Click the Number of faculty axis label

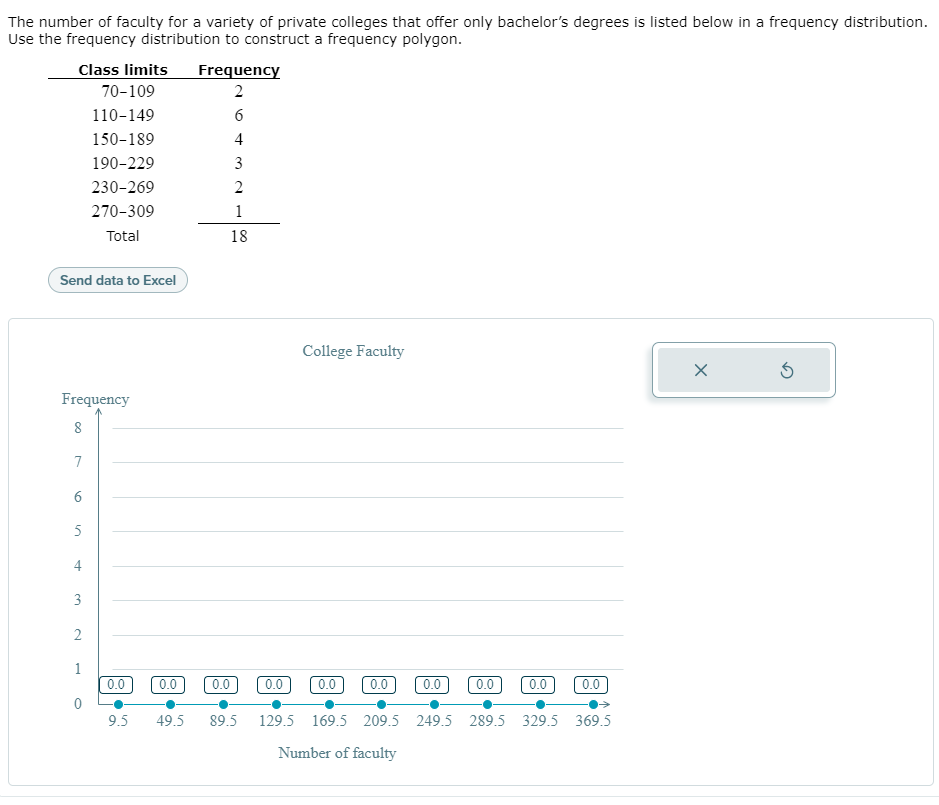click(338, 753)
